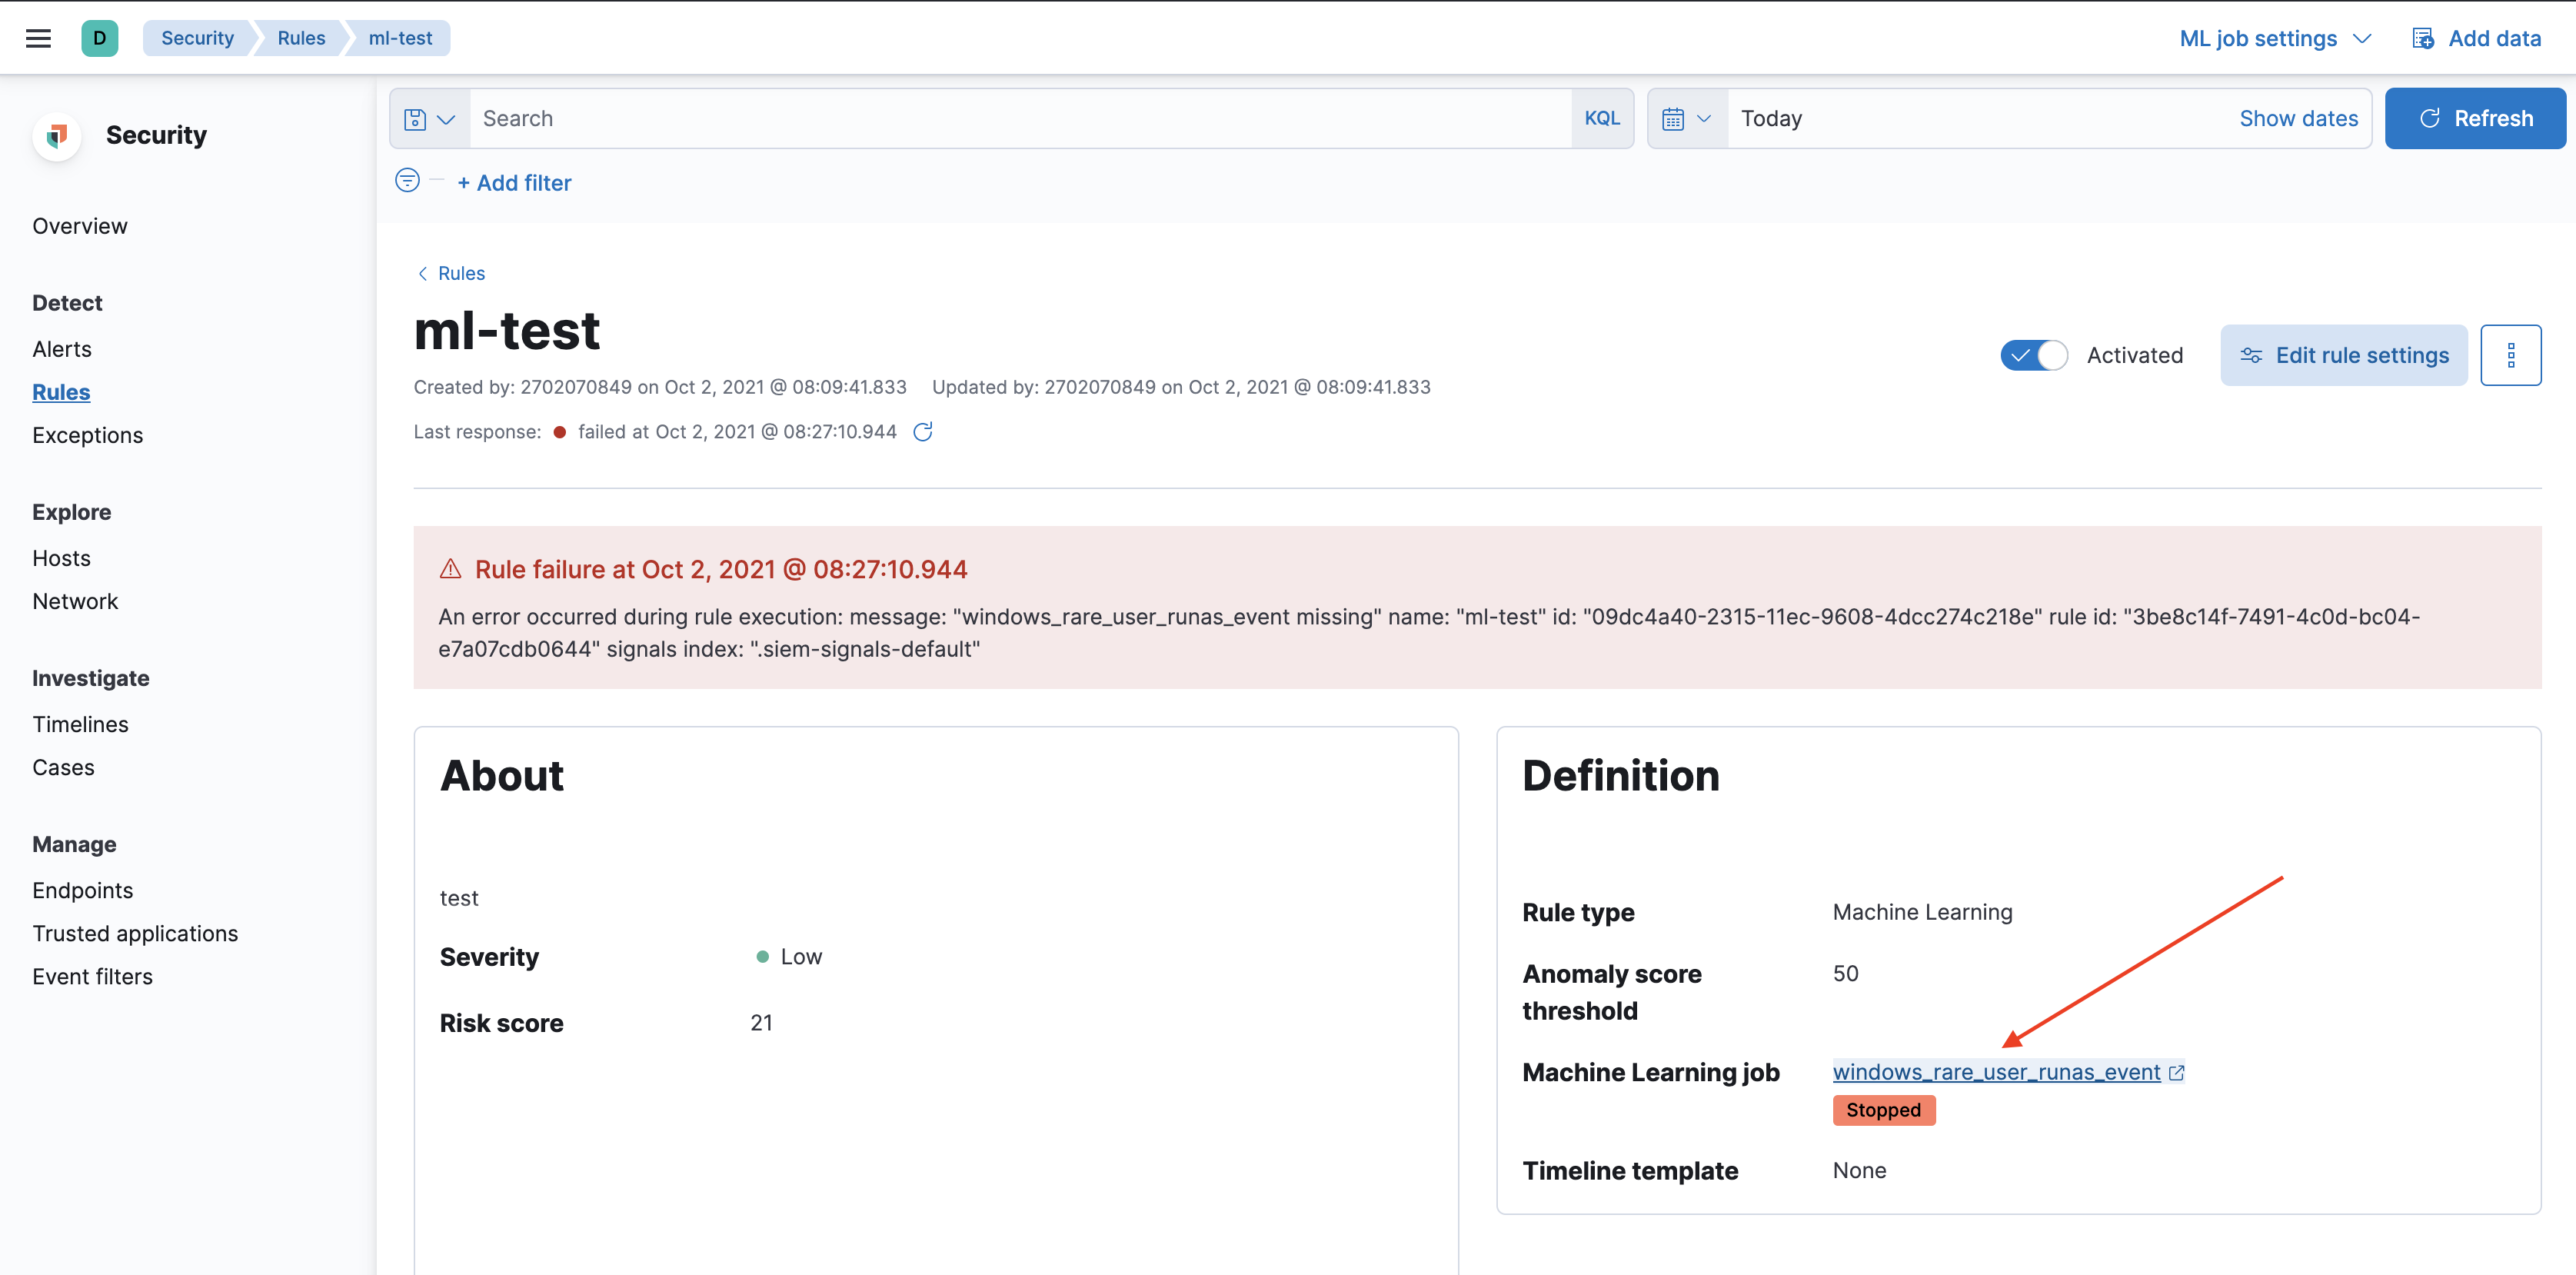Toggle the Activated rule switch off
This screenshot has width=2576, height=1275.
tap(2034, 355)
